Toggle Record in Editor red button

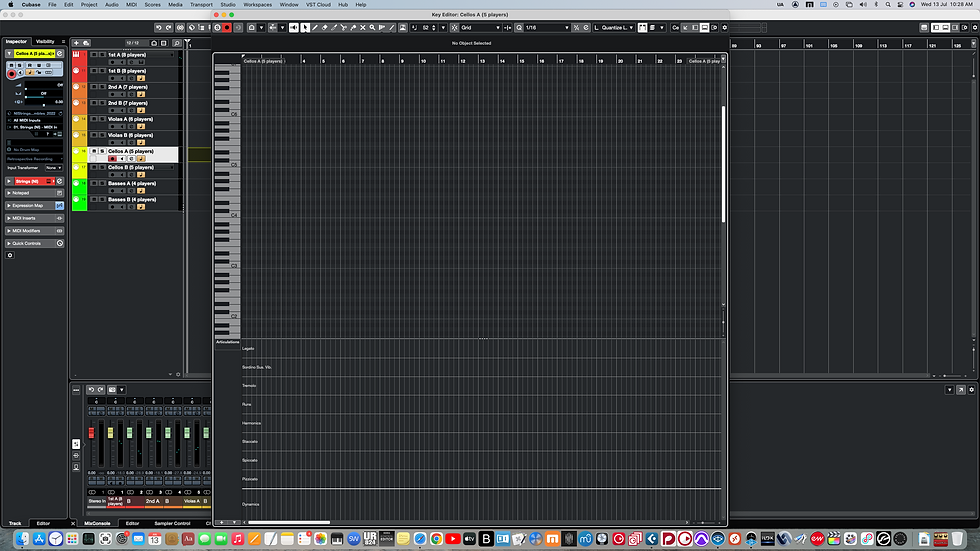click(x=227, y=27)
